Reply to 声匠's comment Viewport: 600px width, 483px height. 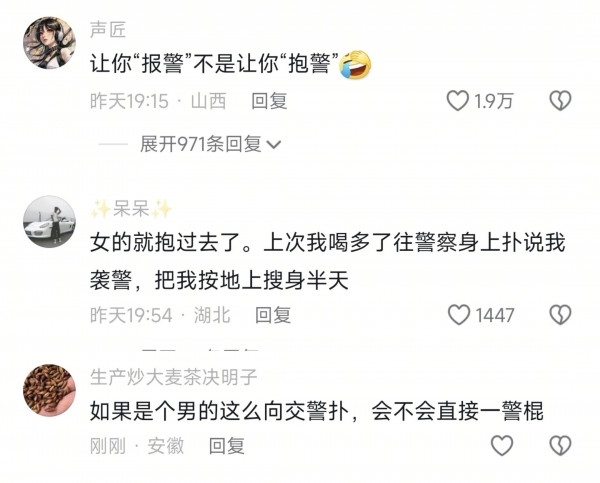pyautogui.click(x=269, y=101)
